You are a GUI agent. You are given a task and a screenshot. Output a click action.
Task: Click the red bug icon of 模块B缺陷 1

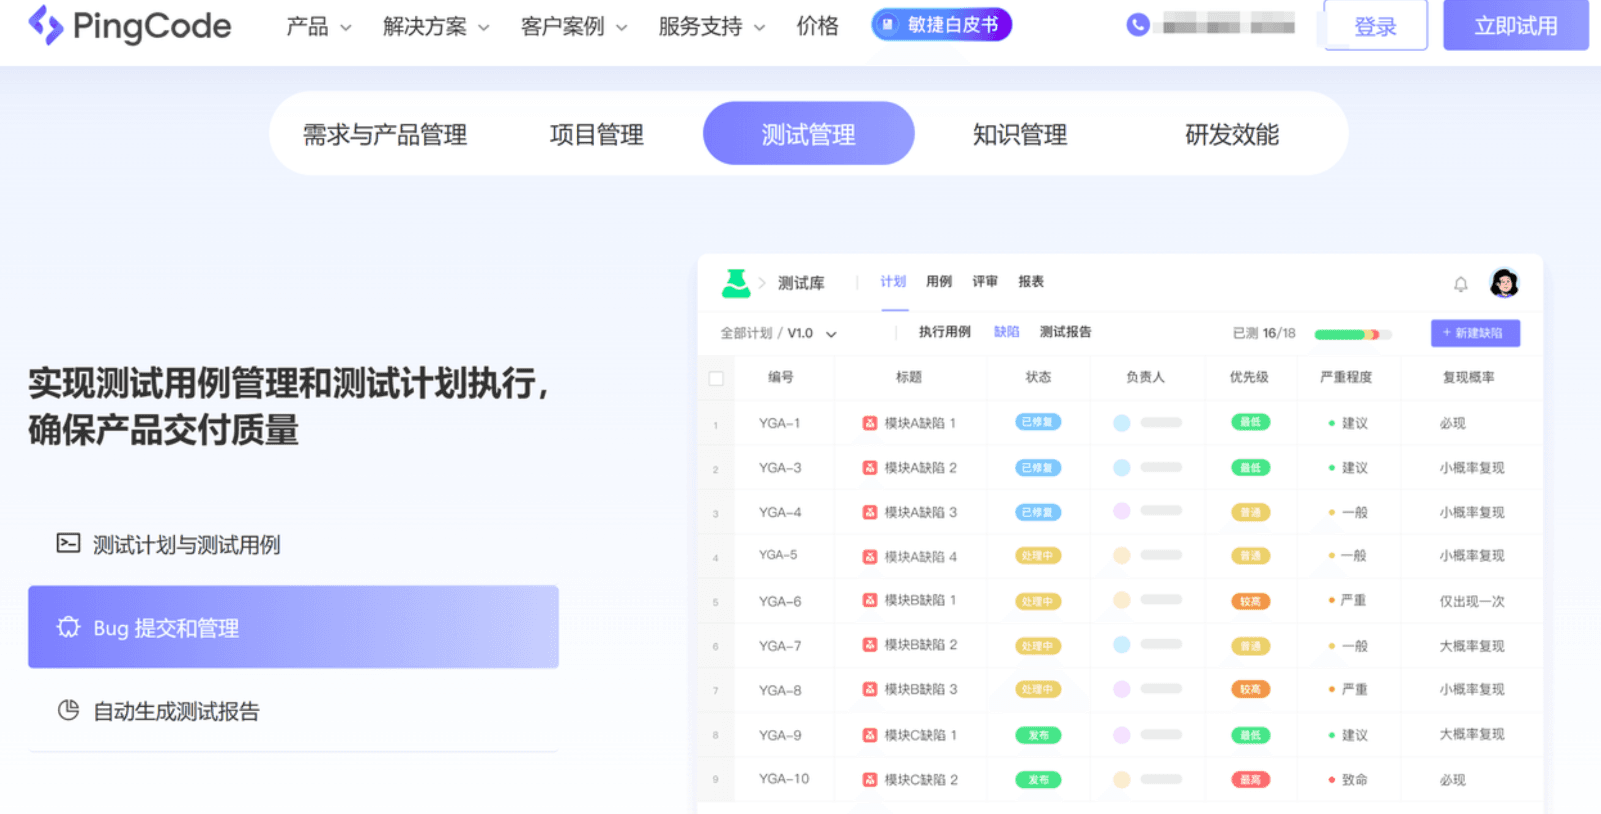point(870,600)
